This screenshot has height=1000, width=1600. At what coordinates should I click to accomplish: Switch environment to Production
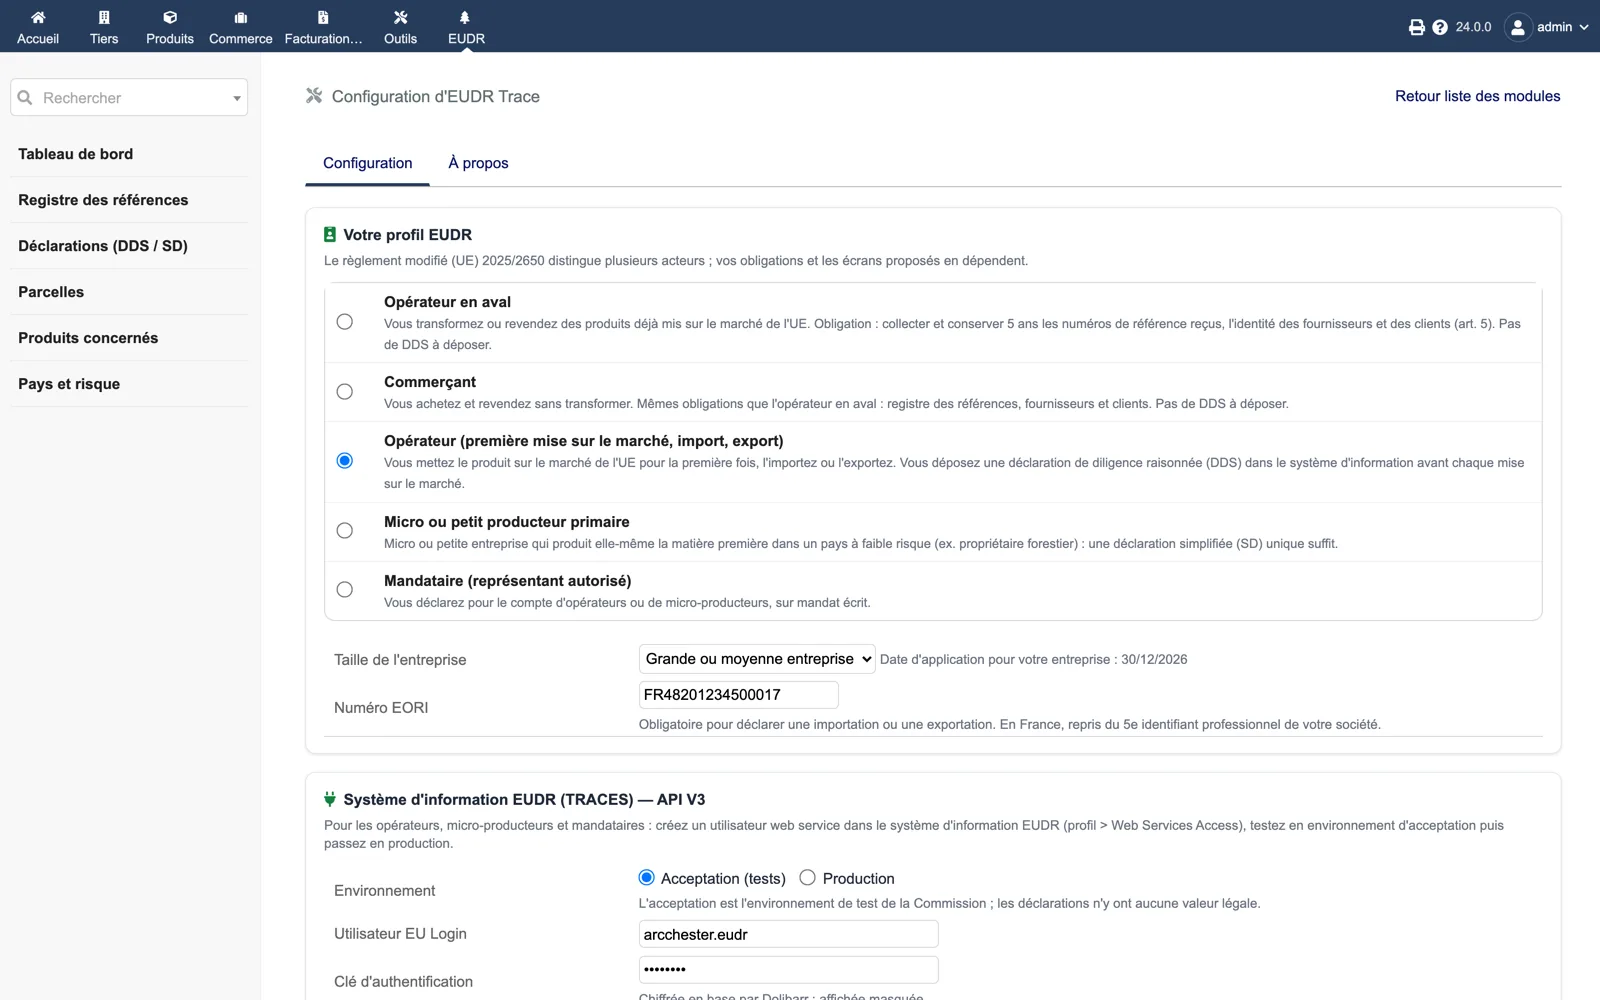click(807, 878)
